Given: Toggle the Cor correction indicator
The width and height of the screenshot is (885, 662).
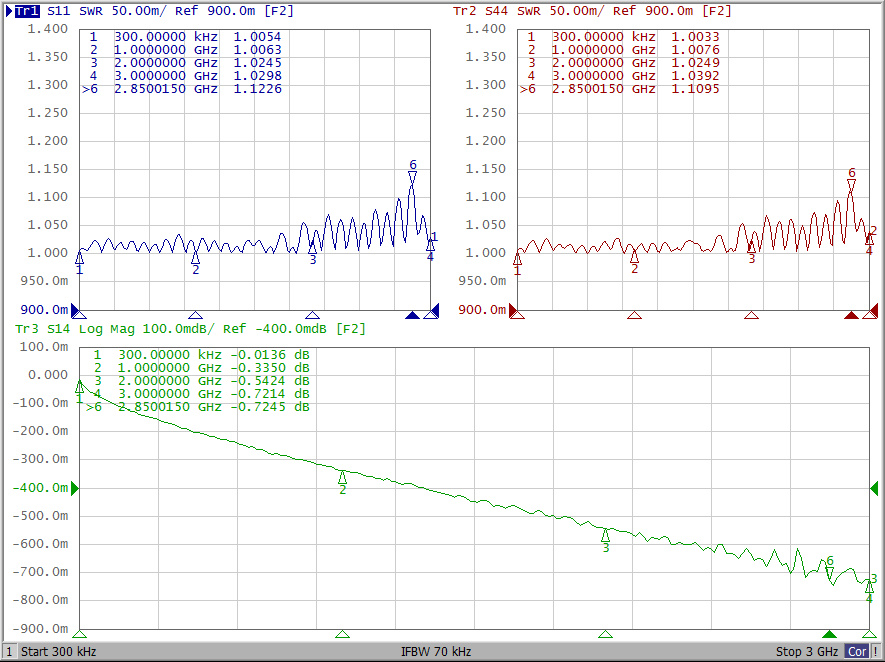Looking at the screenshot, I should pyautogui.click(x=857, y=652).
